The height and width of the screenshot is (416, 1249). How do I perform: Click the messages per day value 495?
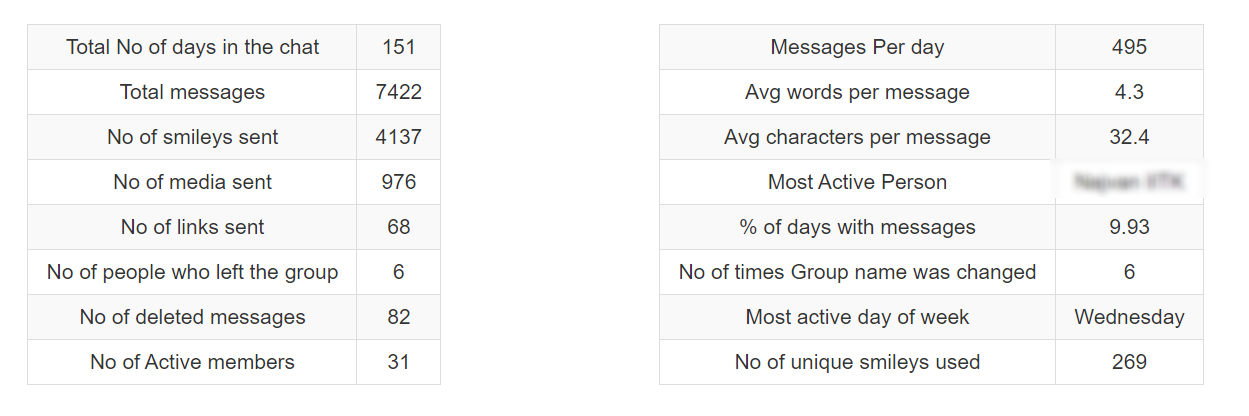click(x=1129, y=47)
